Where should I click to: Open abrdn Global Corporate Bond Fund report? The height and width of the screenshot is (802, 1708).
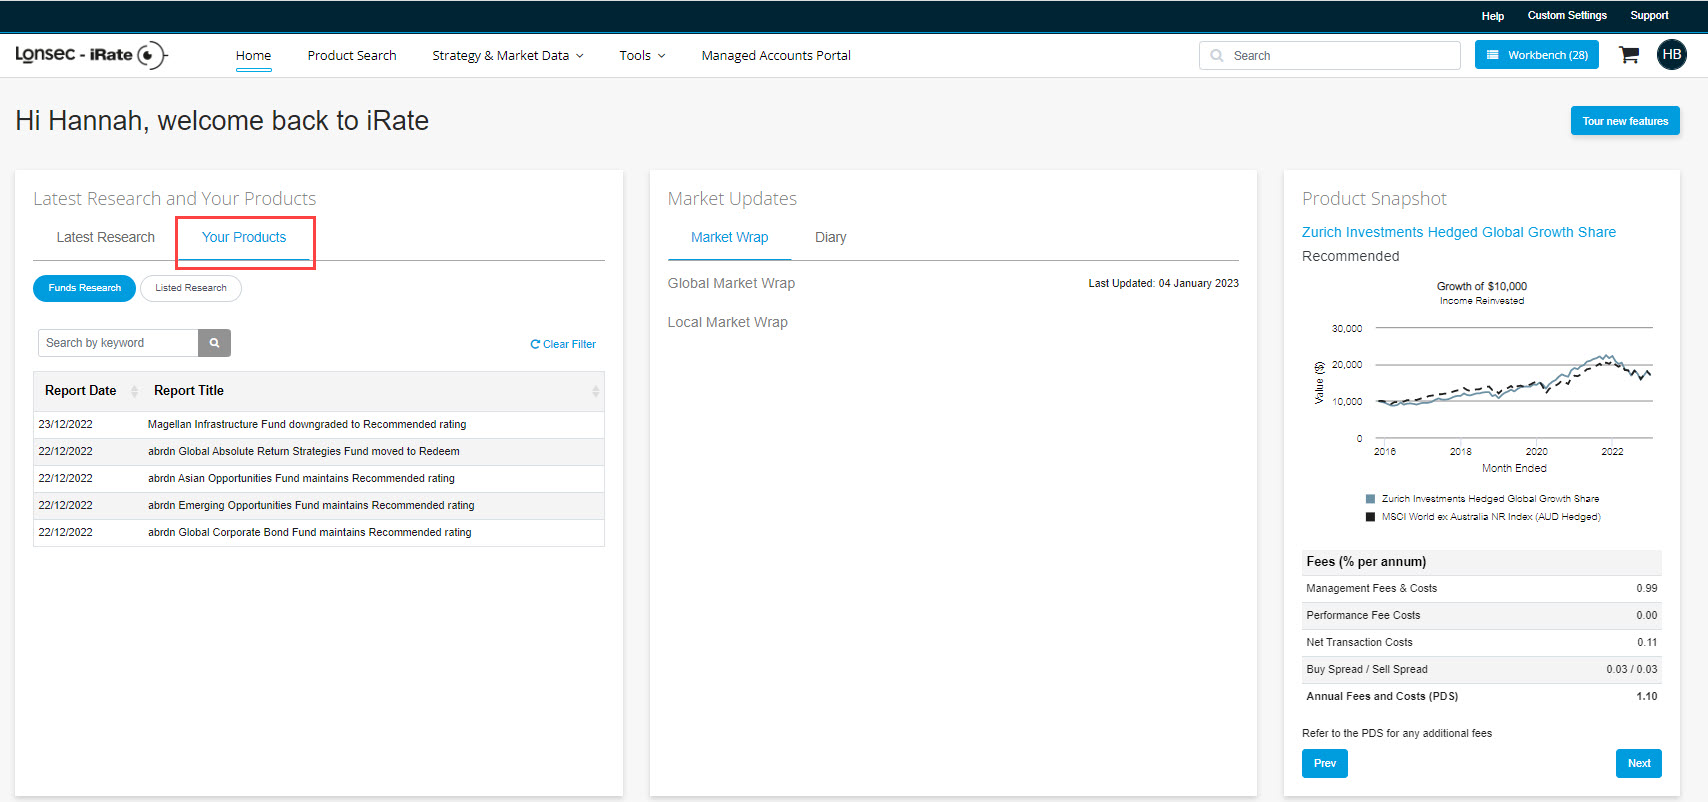[x=310, y=533]
